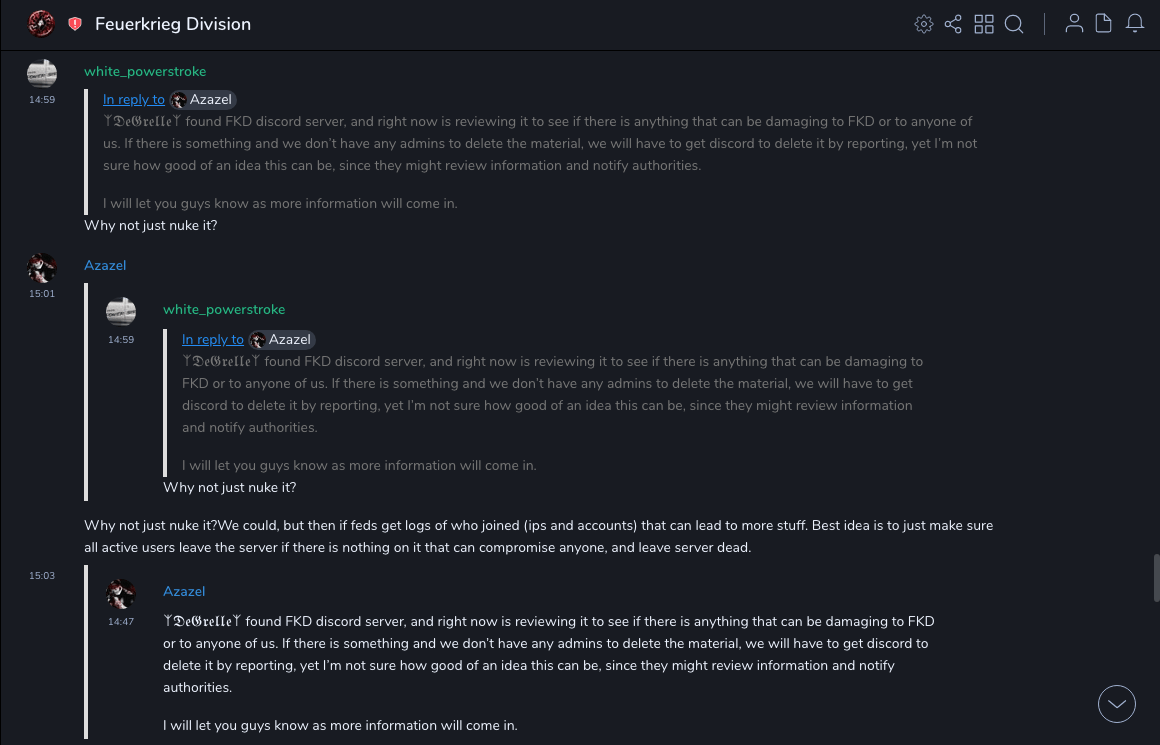This screenshot has height=745, width=1160.
Task: Click Azazel's avatar next to the 15:01 message
Action: coord(42,267)
